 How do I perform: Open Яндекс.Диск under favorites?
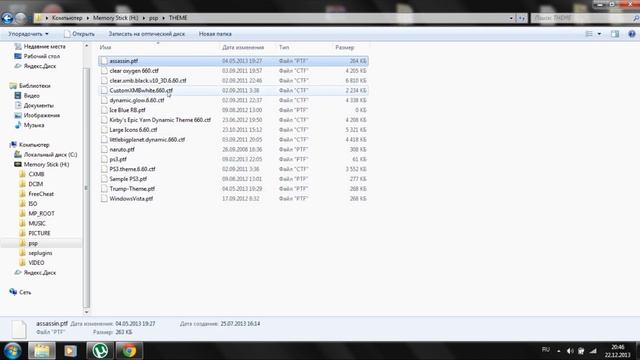tap(35, 66)
